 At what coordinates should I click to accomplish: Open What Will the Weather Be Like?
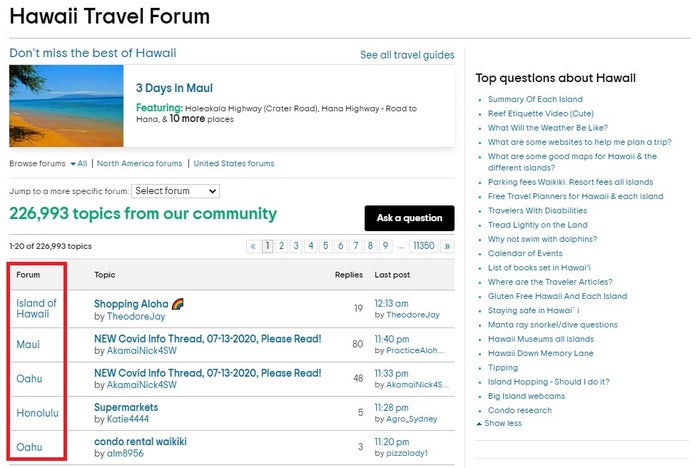(x=548, y=128)
